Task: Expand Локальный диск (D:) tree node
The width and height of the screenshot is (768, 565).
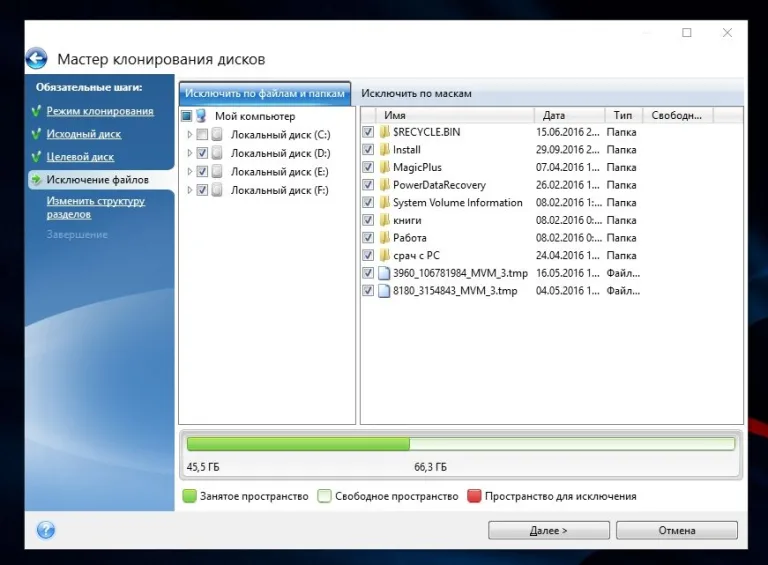Action: [190, 153]
